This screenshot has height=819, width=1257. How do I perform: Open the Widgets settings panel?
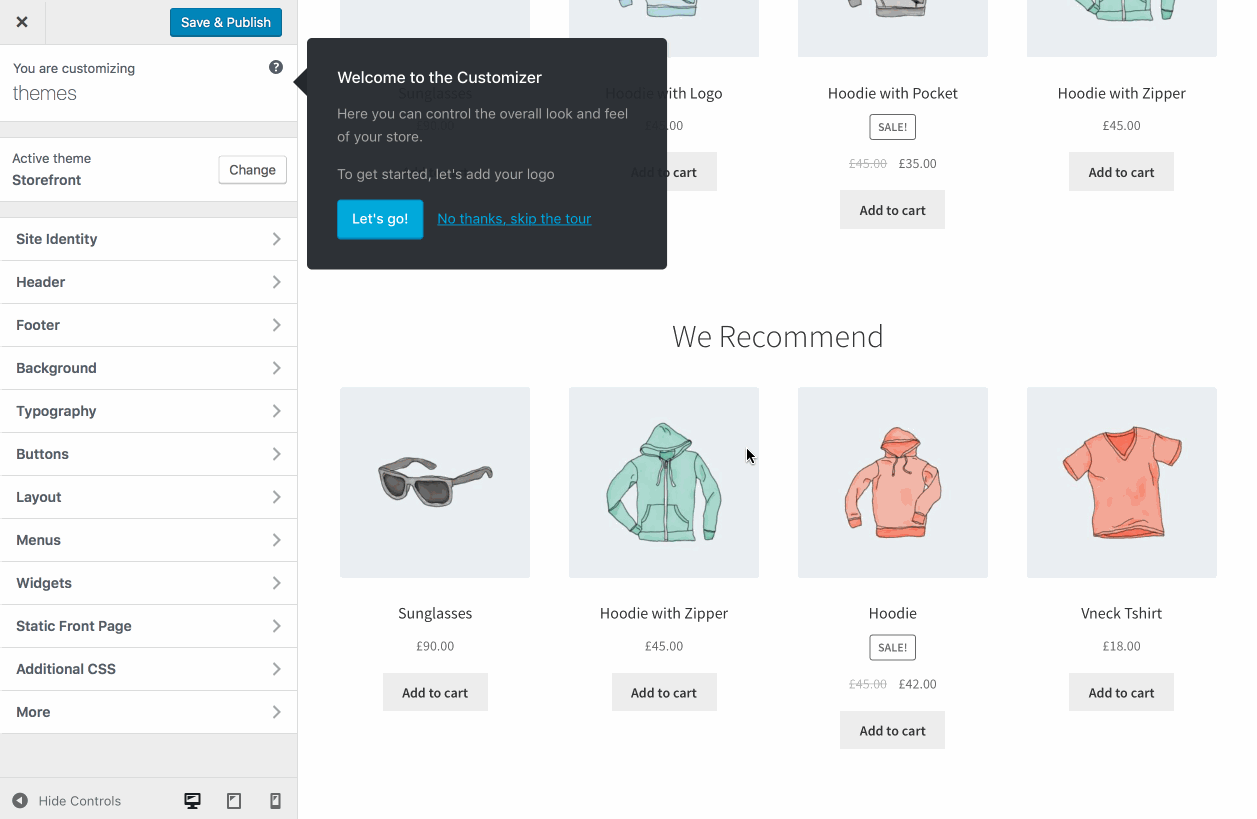tap(148, 583)
